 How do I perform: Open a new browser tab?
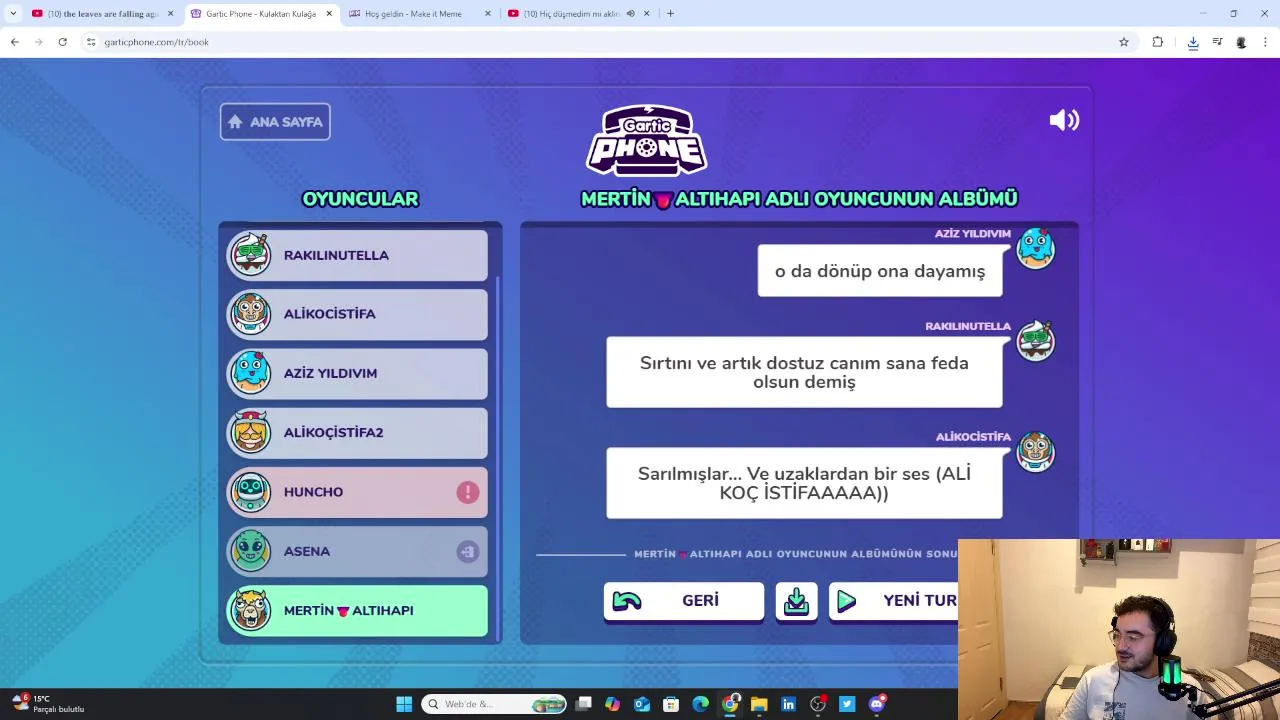coord(670,14)
